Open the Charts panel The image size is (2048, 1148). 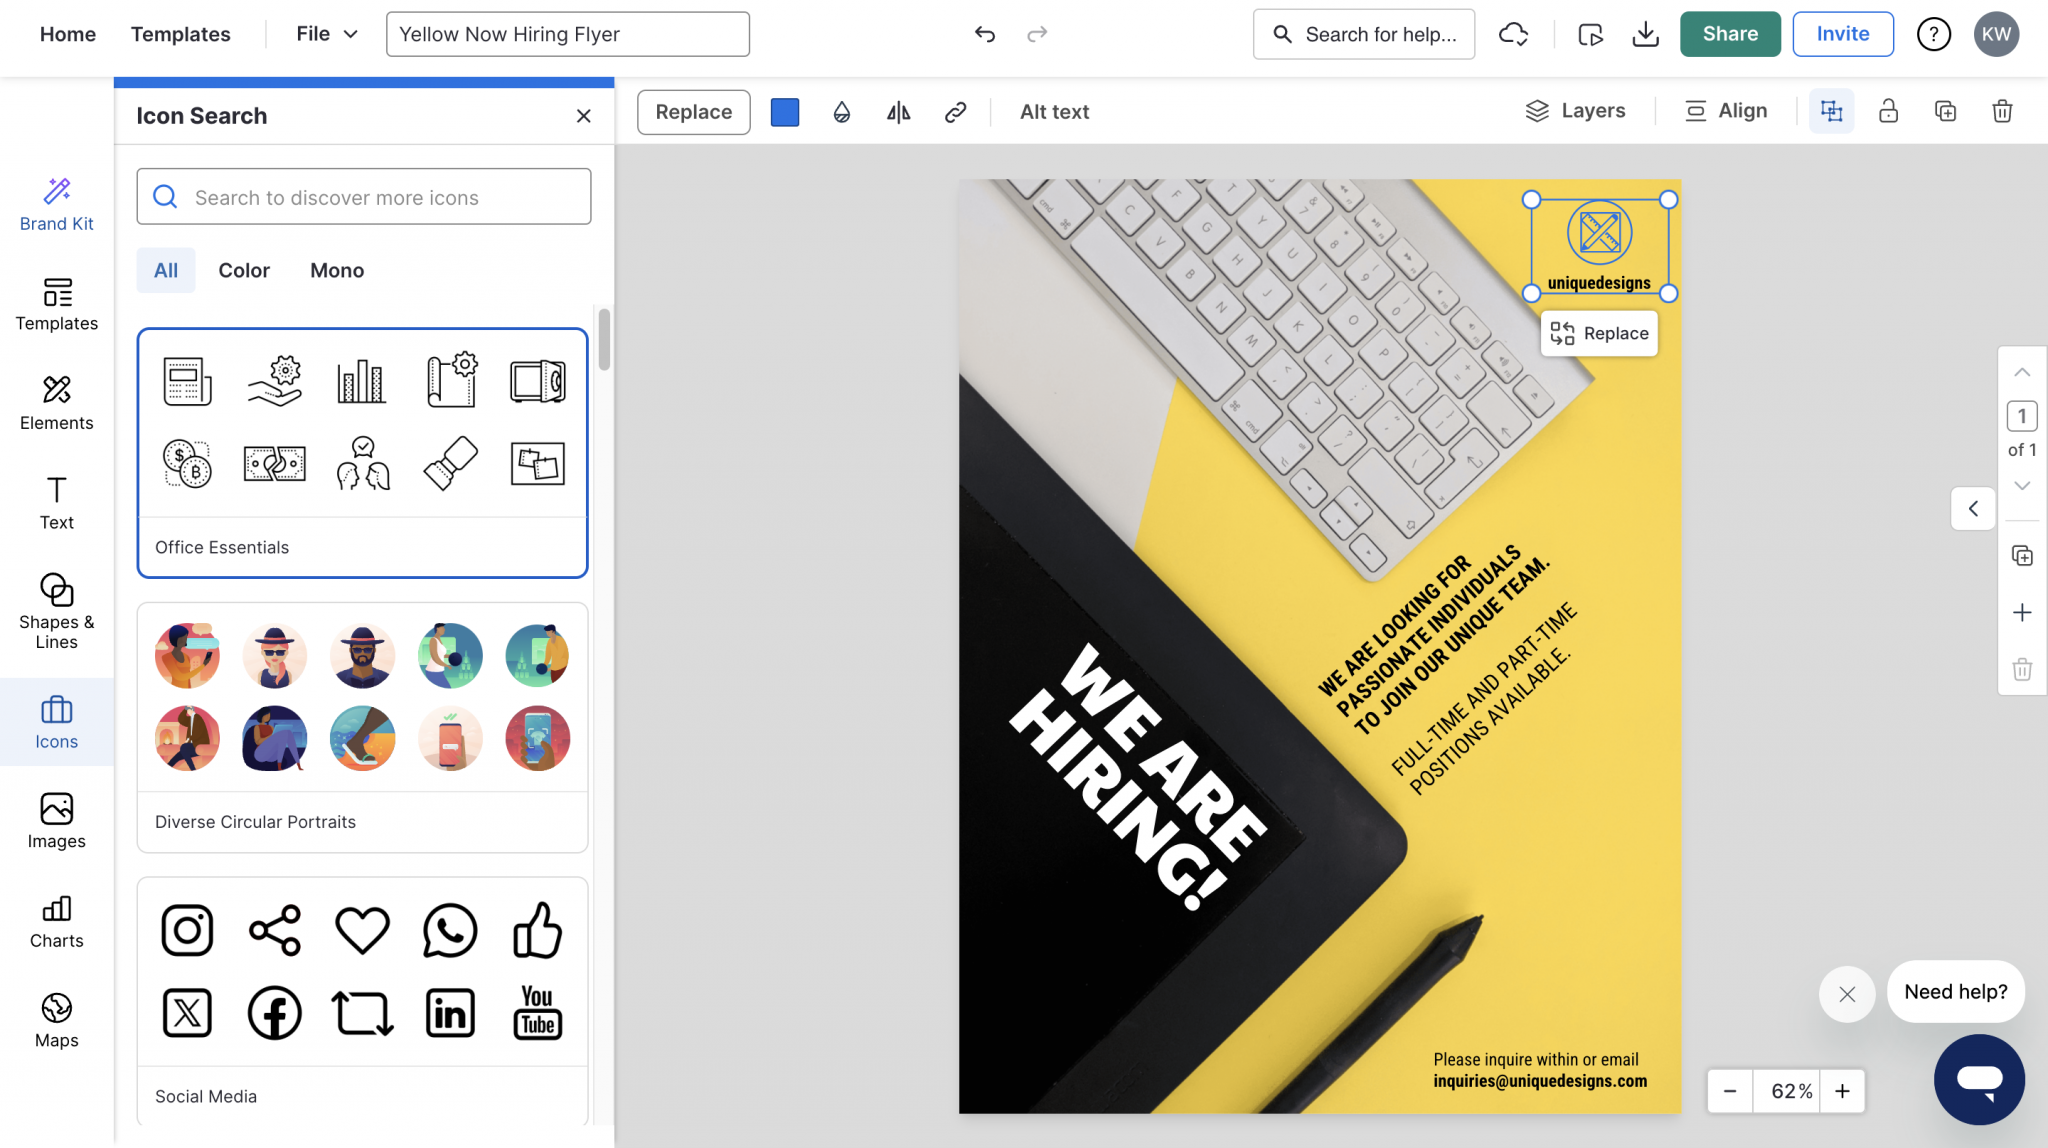tap(56, 920)
